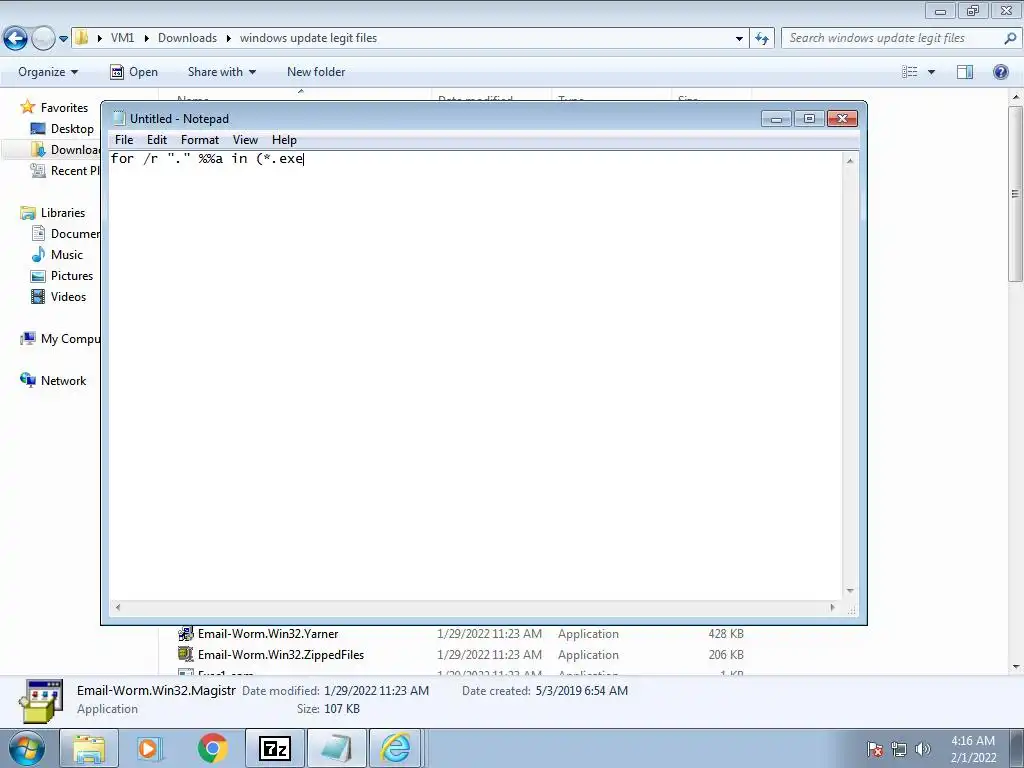Screen dimensions: 1024x768
Task: Open 7-Zip from the taskbar
Action: point(274,748)
